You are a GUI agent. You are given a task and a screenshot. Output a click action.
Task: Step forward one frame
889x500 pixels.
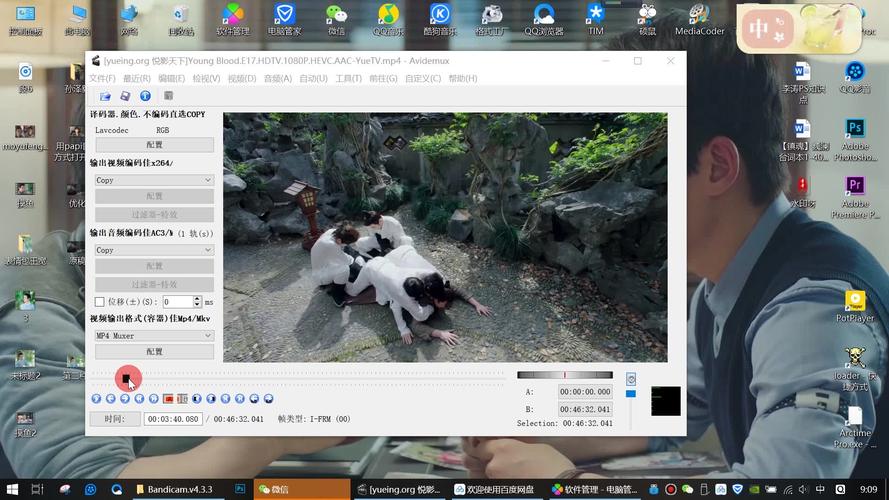coord(125,399)
